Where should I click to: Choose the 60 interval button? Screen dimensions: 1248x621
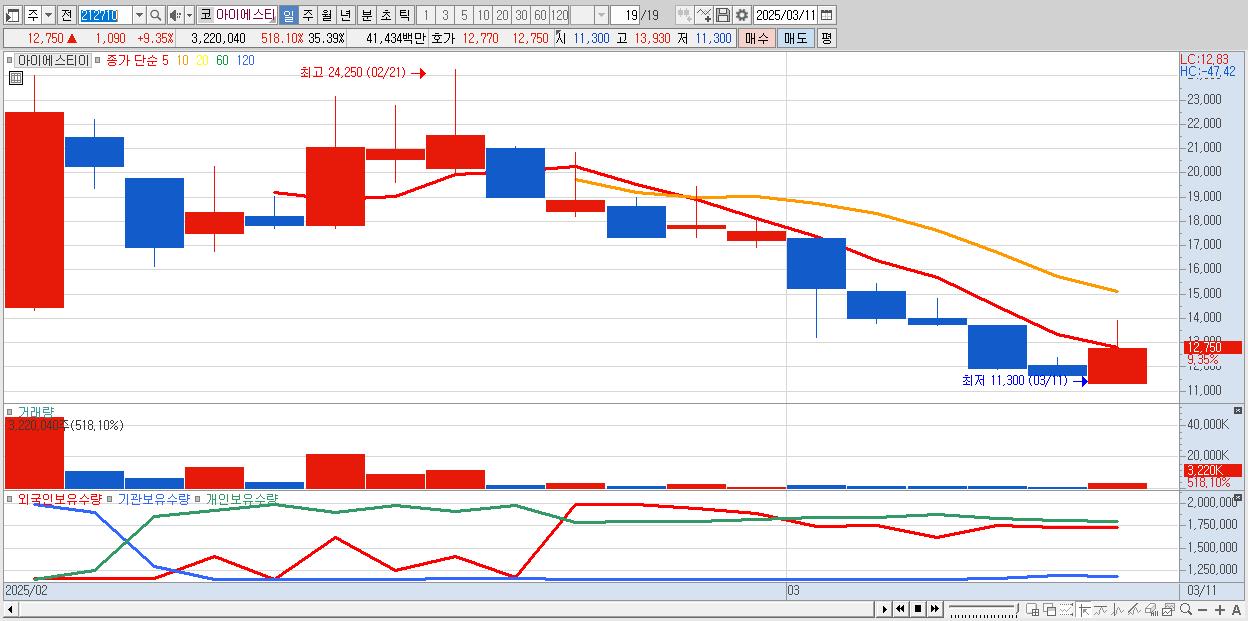coord(540,15)
